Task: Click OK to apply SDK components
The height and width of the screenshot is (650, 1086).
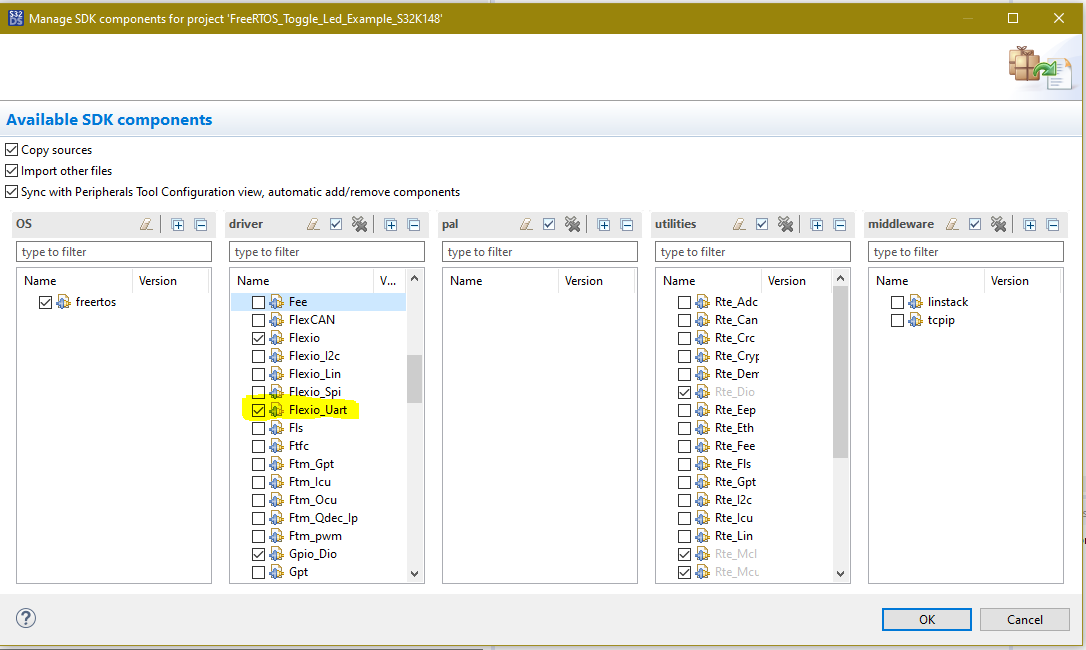Action: pos(925,618)
